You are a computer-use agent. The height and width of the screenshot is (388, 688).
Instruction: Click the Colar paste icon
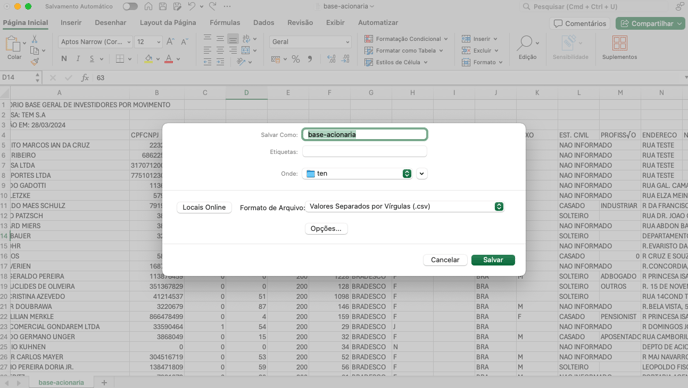pyautogui.click(x=13, y=44)
